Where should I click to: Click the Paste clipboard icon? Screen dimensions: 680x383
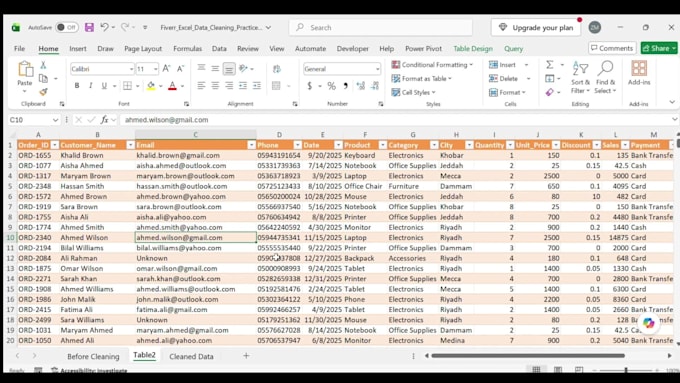25,69
